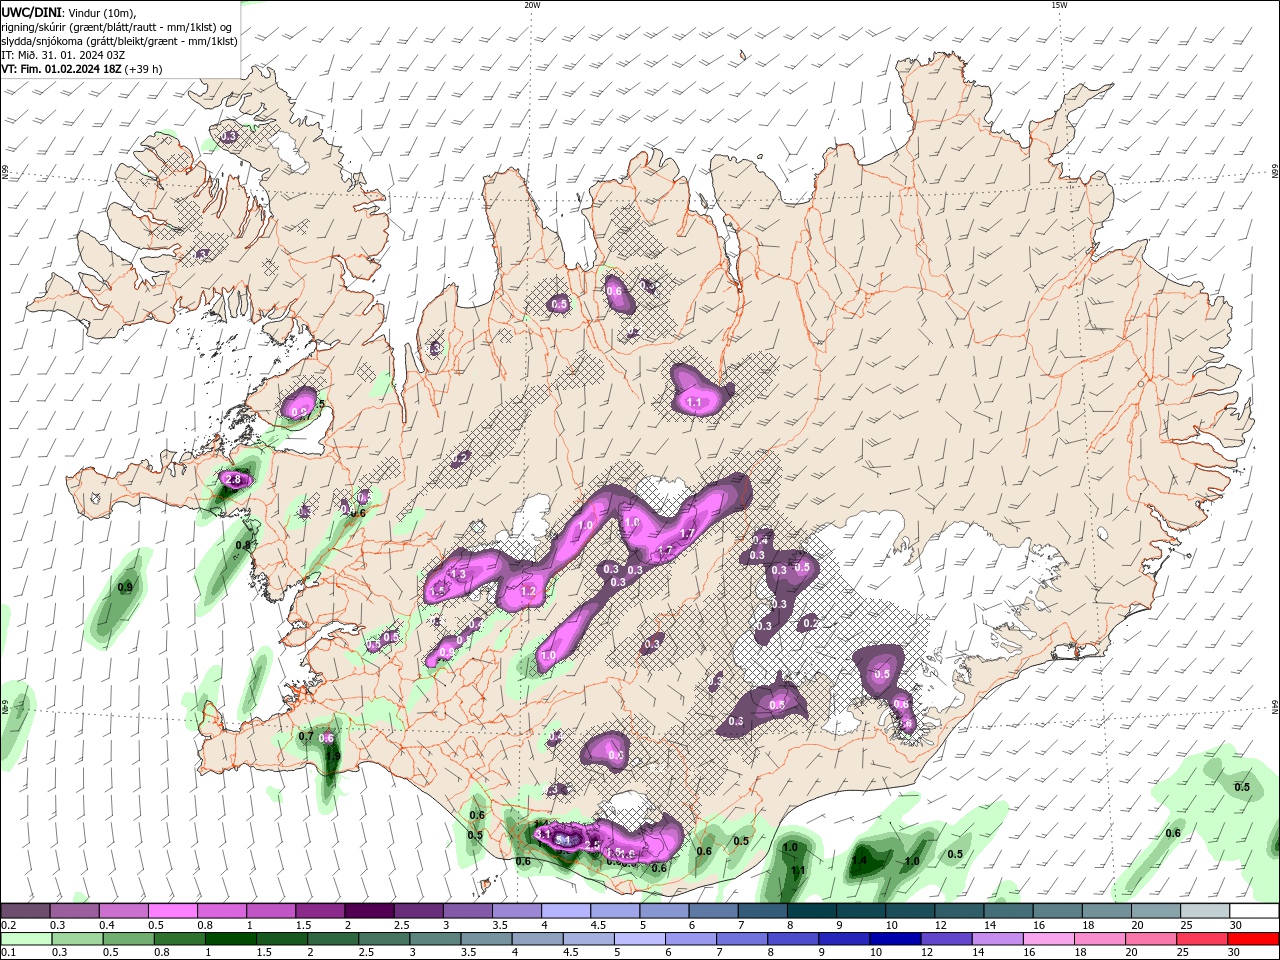The height and width of the screenshot is (960, 1280).
Task: Pick the bright red swatch ending the bottom legend row
Action: (1253, 939)
